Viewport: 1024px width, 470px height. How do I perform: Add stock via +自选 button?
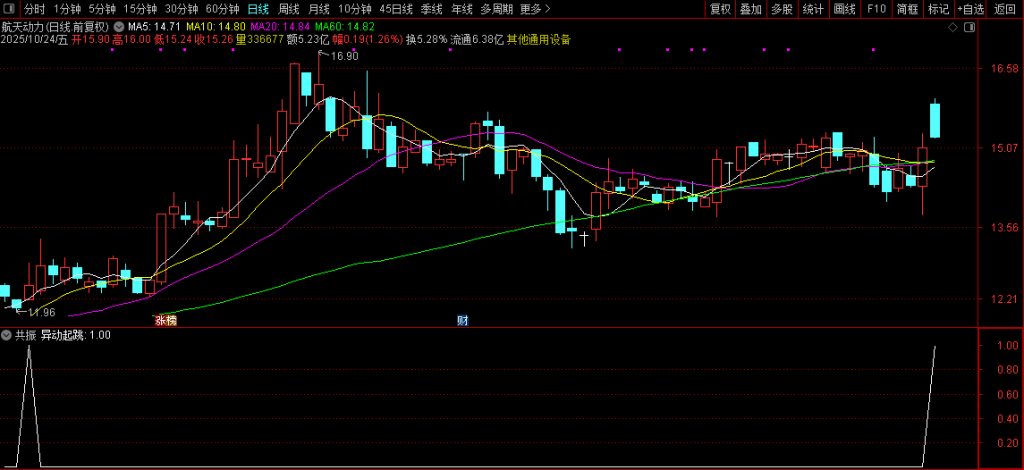969,9
